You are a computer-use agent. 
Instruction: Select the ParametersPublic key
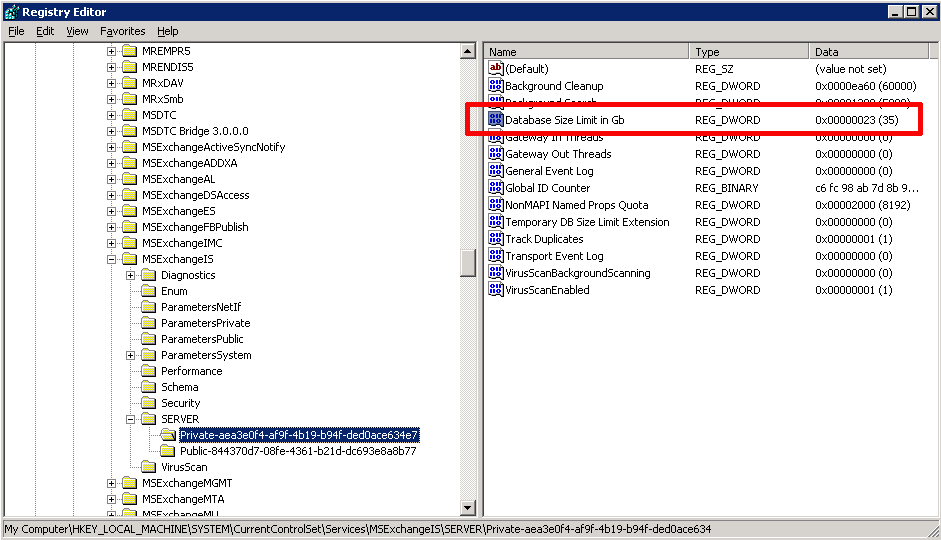click(x=202, y=339)
